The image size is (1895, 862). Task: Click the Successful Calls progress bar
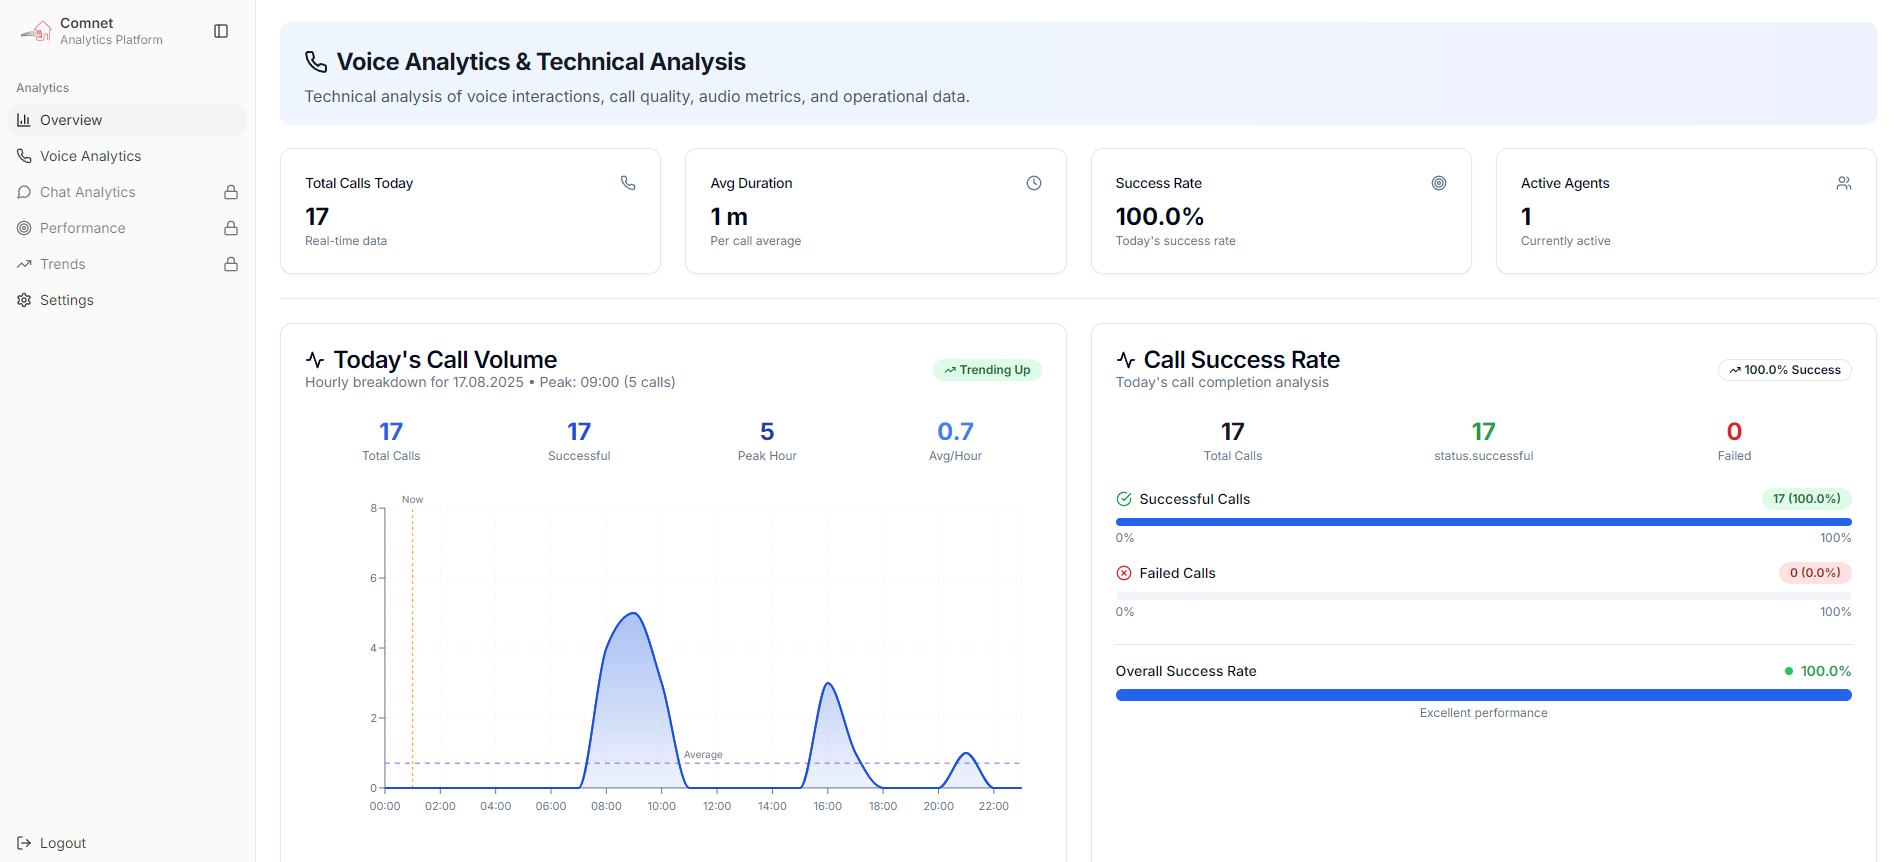[x=1483, y=522]
